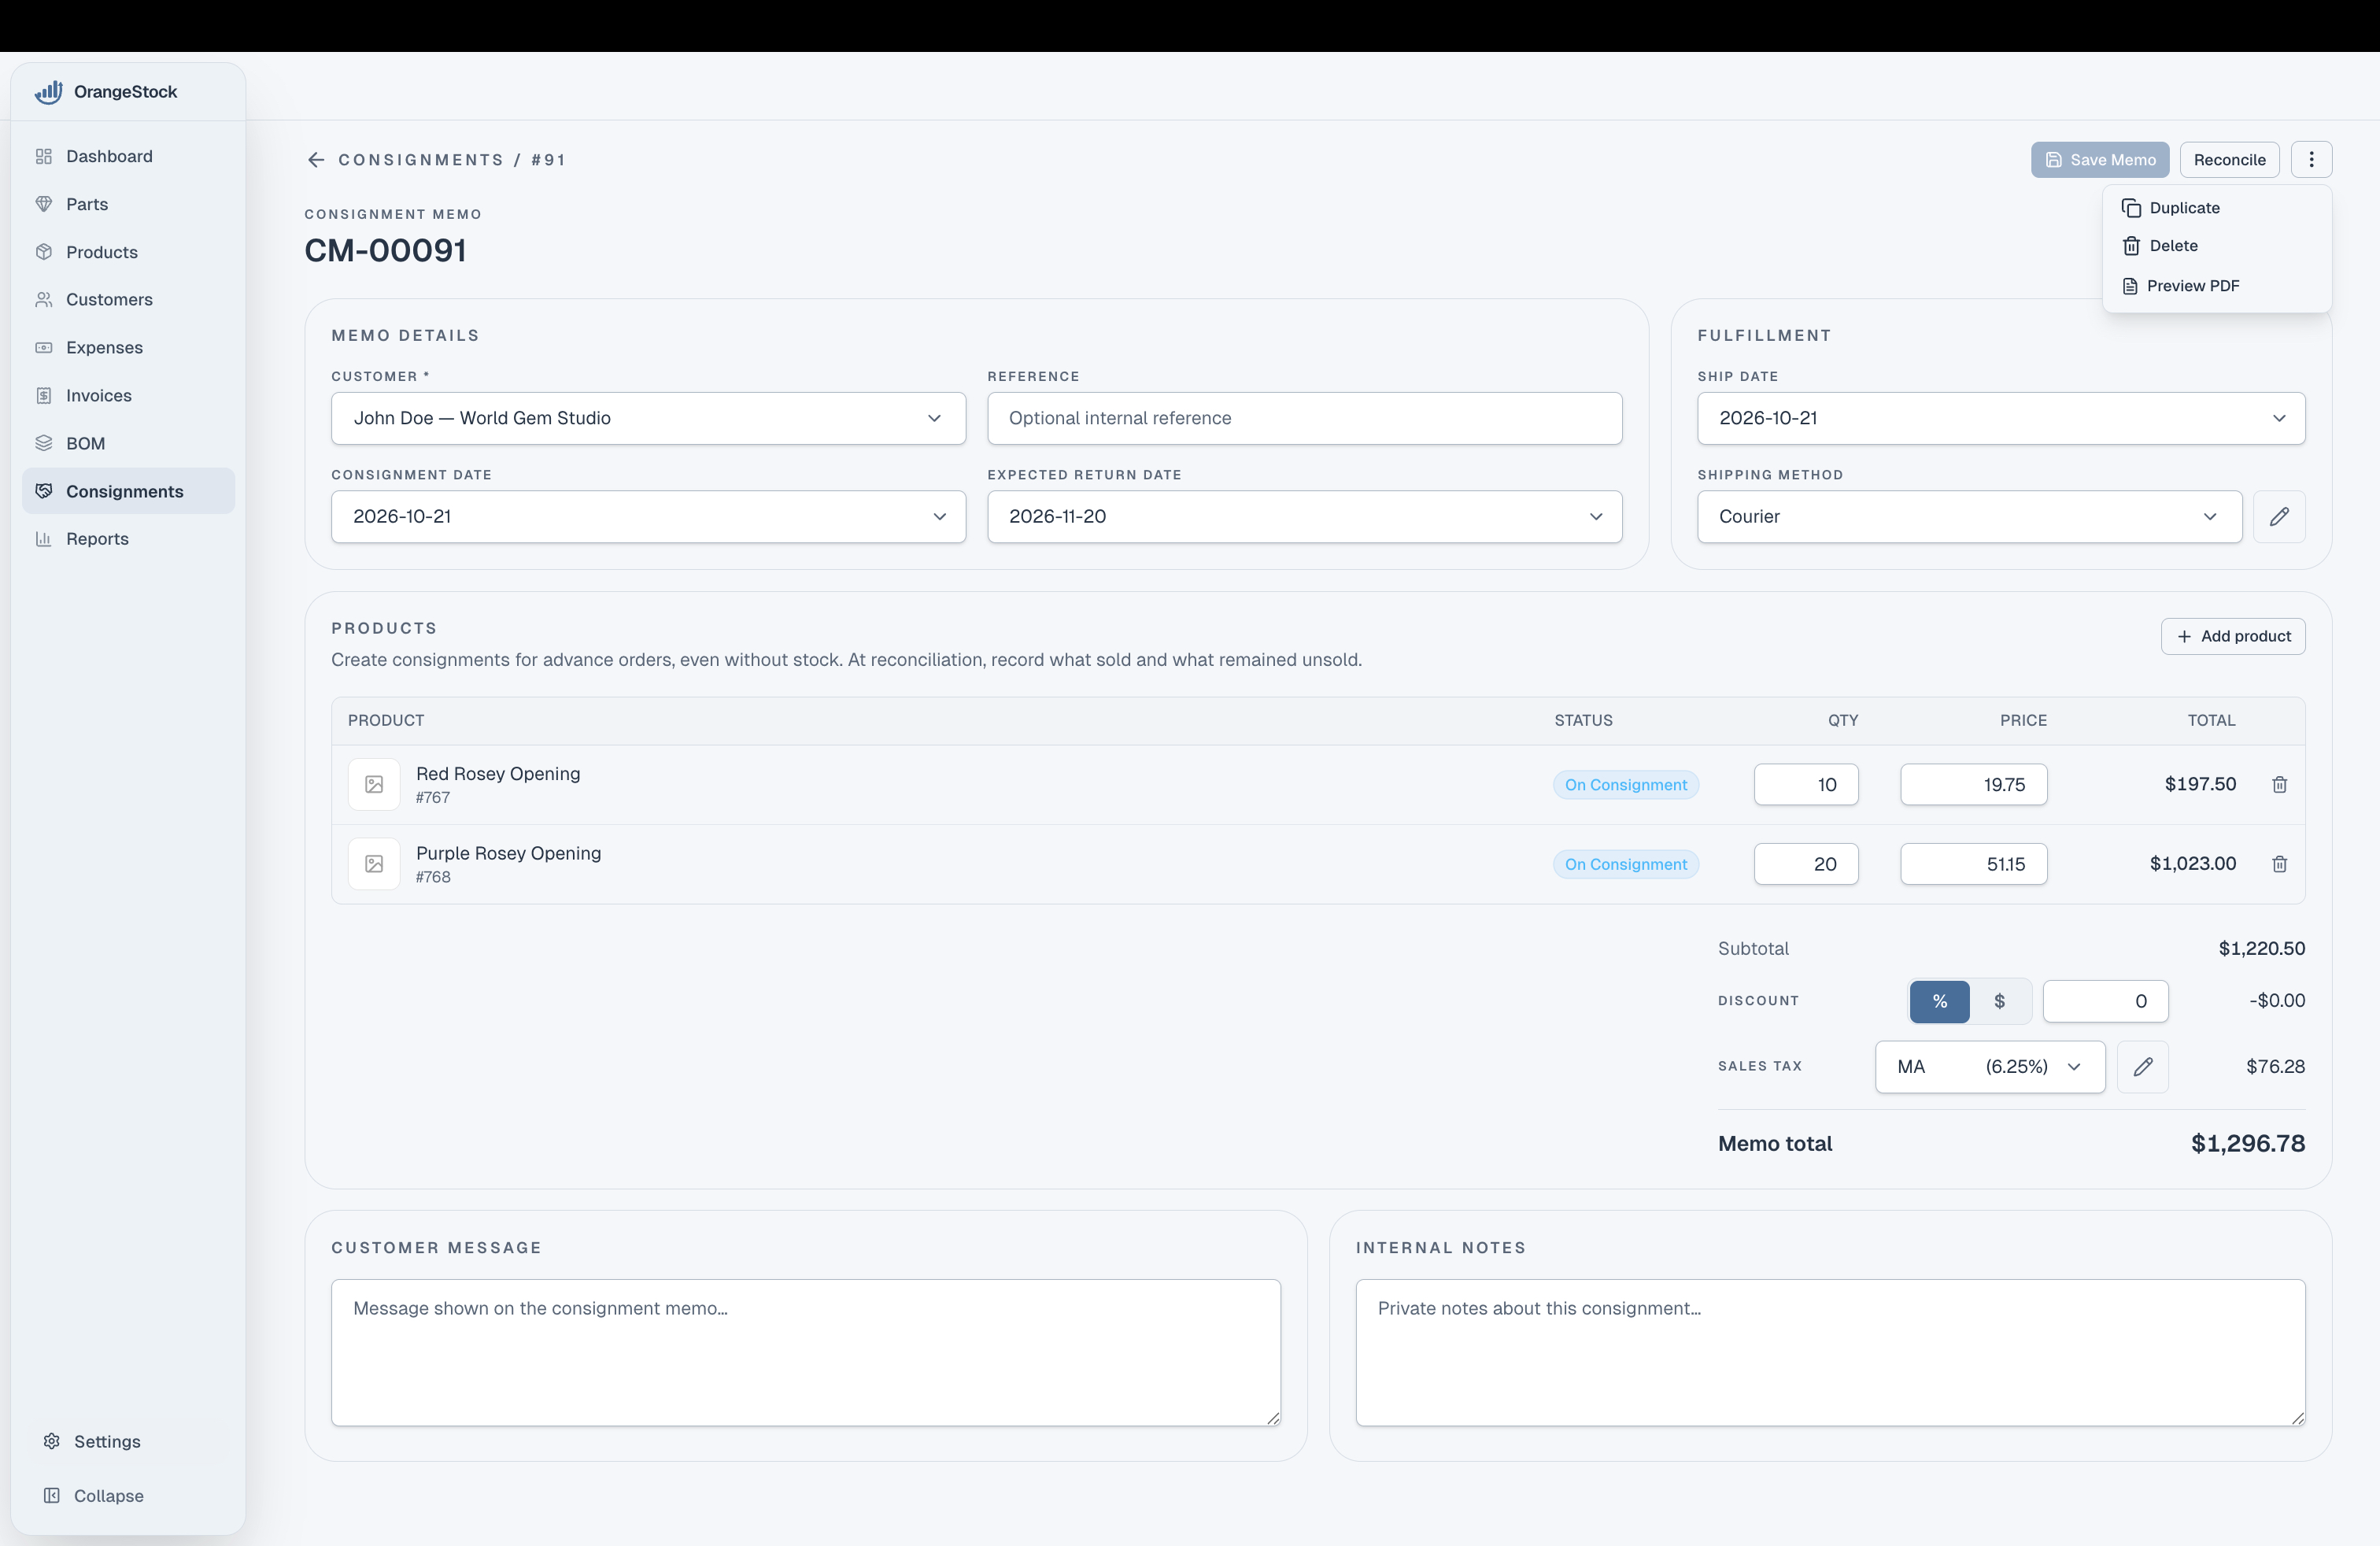Delete the Red Rosey Opening row

pos(2279,785)
